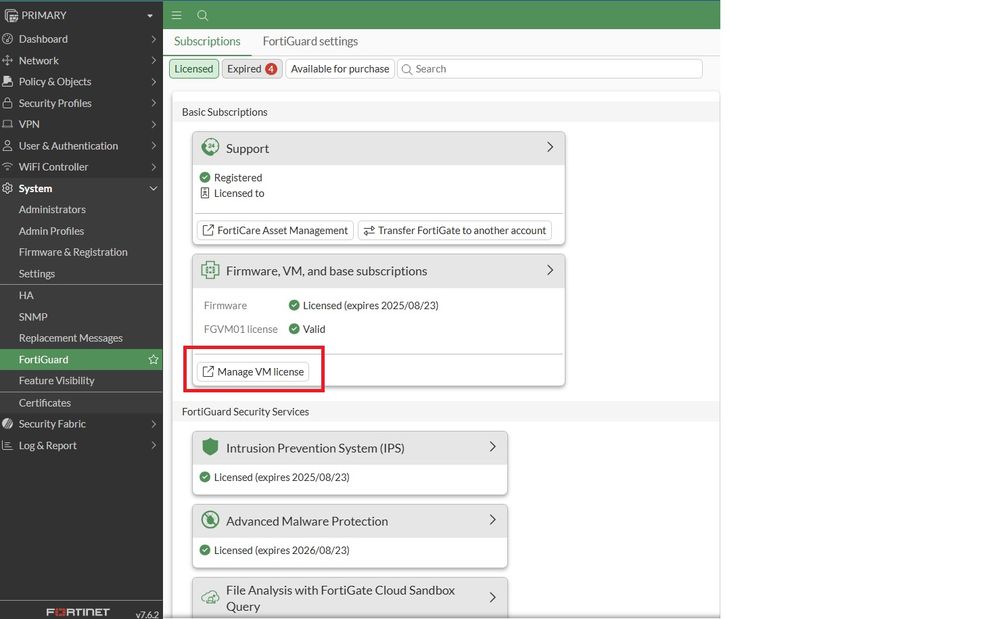Click the IPS shield icon
The width and height of the screenshot is (999, 619).
point(210,447)
